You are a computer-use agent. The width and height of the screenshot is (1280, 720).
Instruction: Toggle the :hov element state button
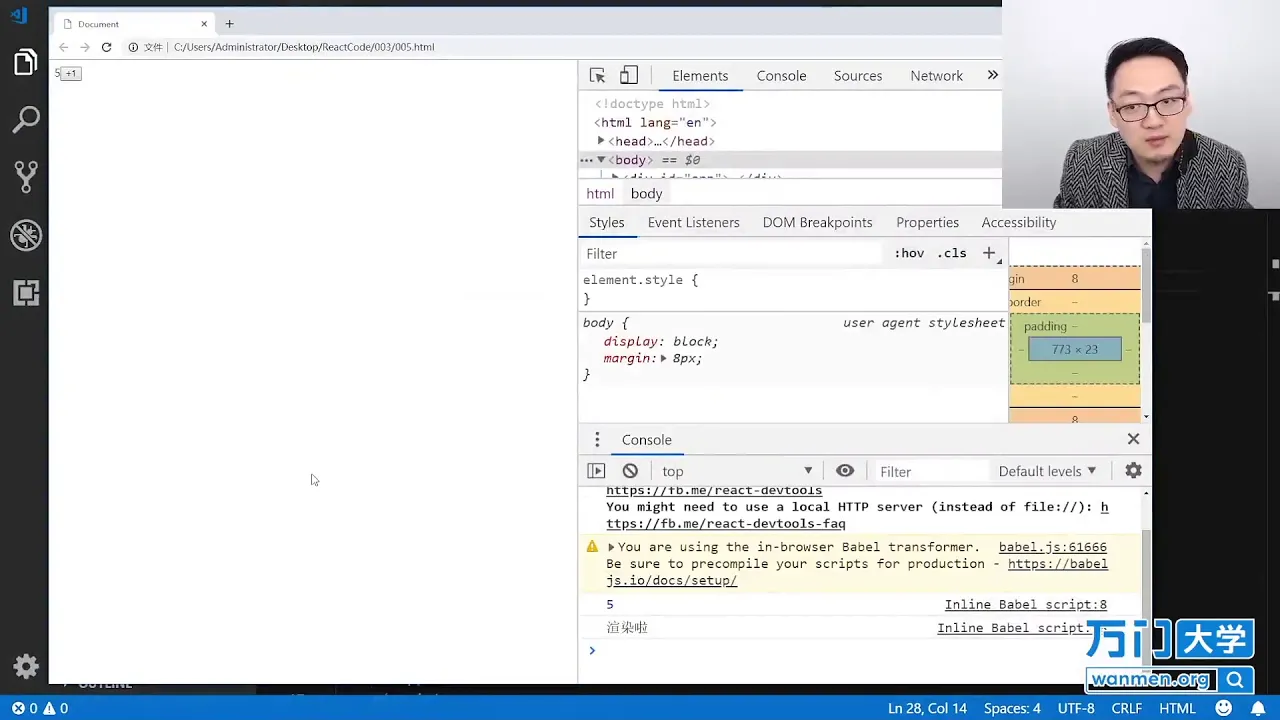tap(909, 253)
